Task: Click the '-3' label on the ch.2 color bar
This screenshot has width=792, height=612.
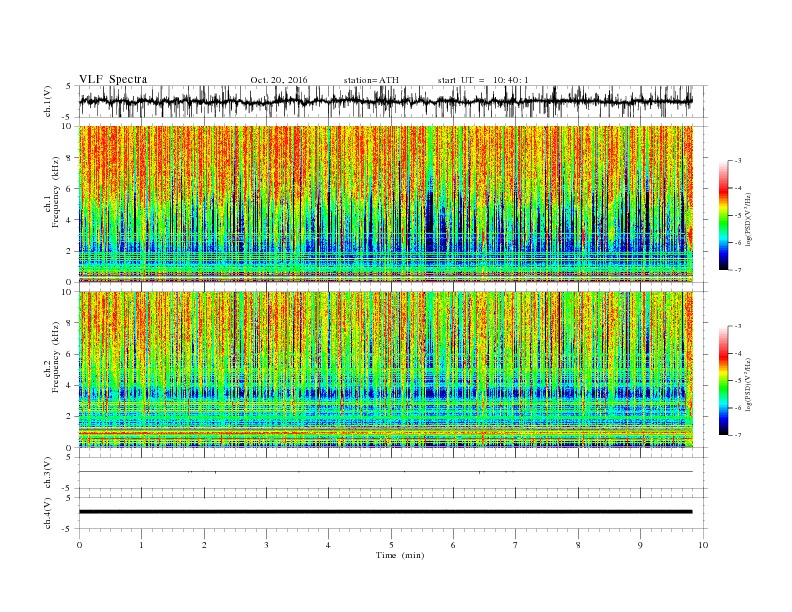Action: pyautogui.click(x=738, y=326)
